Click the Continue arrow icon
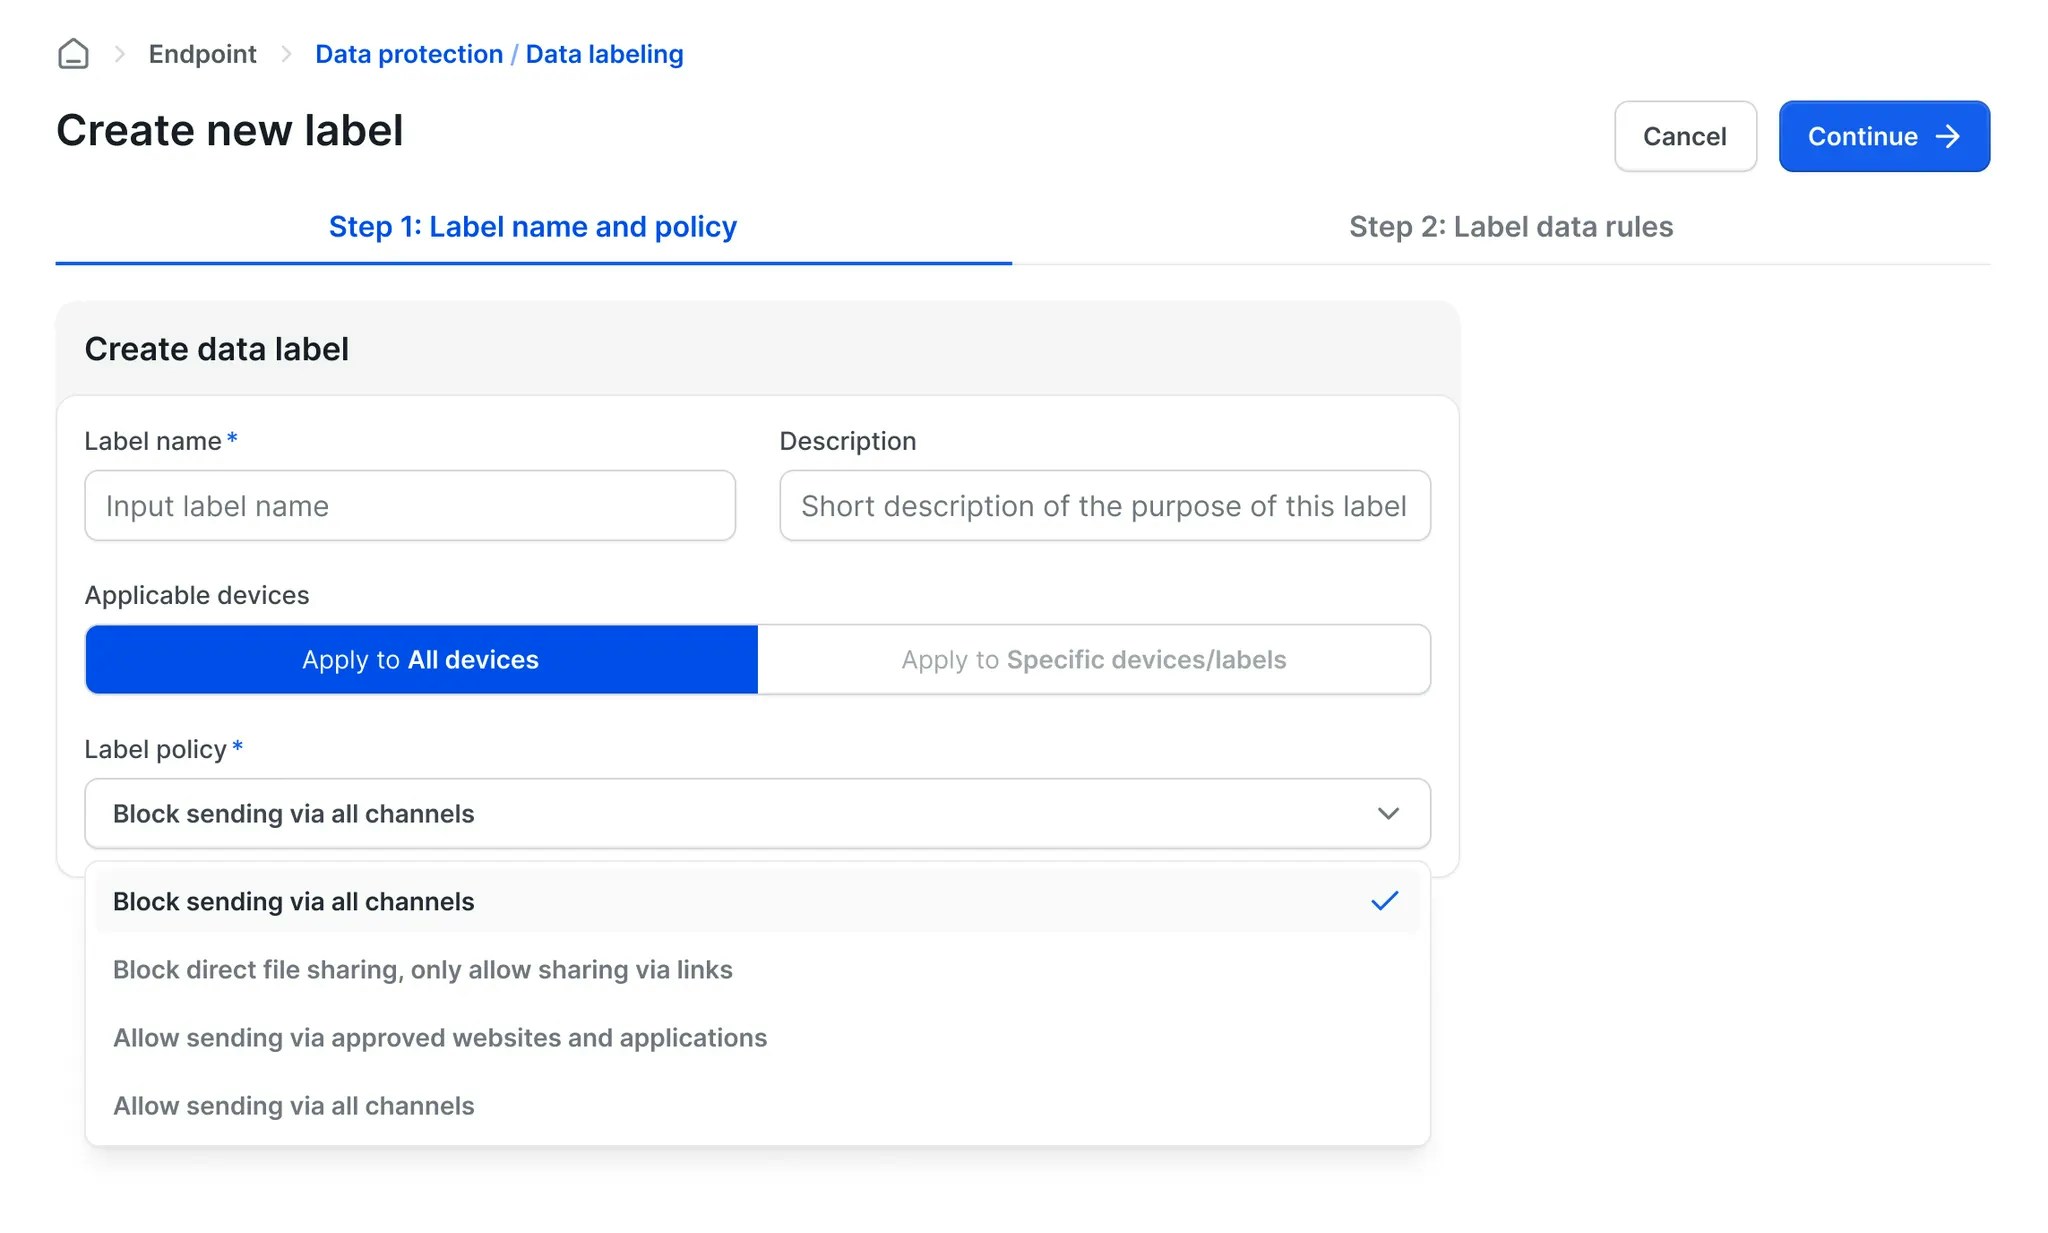This screenshot has height=1233, width=2048. [1948, 136]
